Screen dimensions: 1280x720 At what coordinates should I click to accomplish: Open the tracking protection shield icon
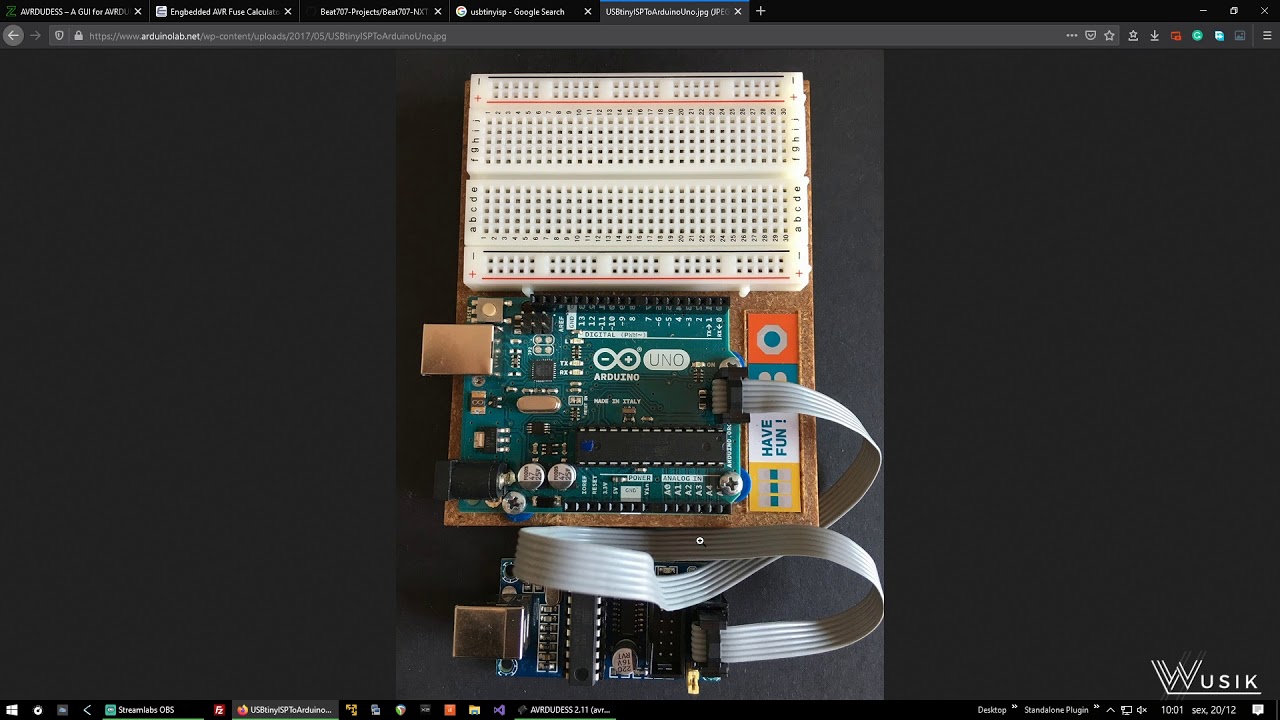(x=59, y=35)
